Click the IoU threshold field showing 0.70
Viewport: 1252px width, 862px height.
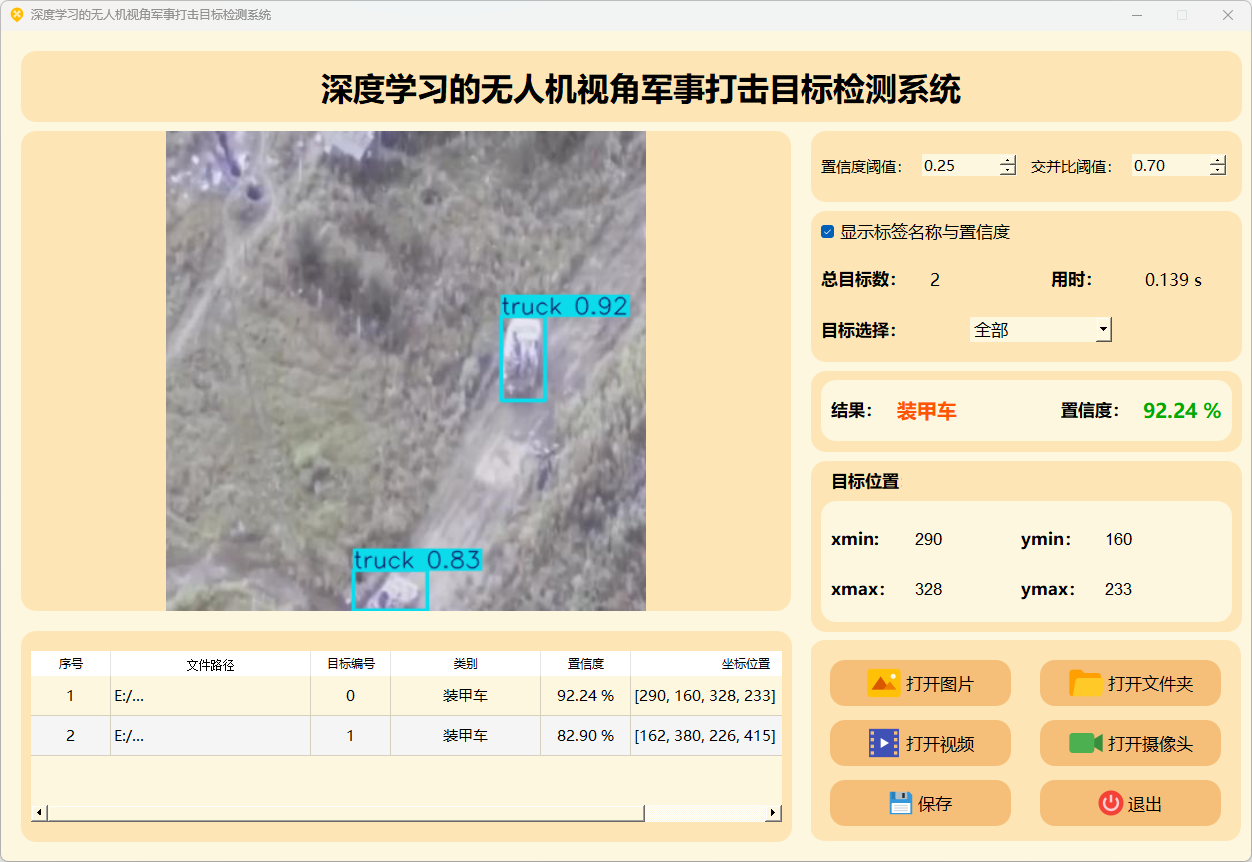click(1168, 166)
